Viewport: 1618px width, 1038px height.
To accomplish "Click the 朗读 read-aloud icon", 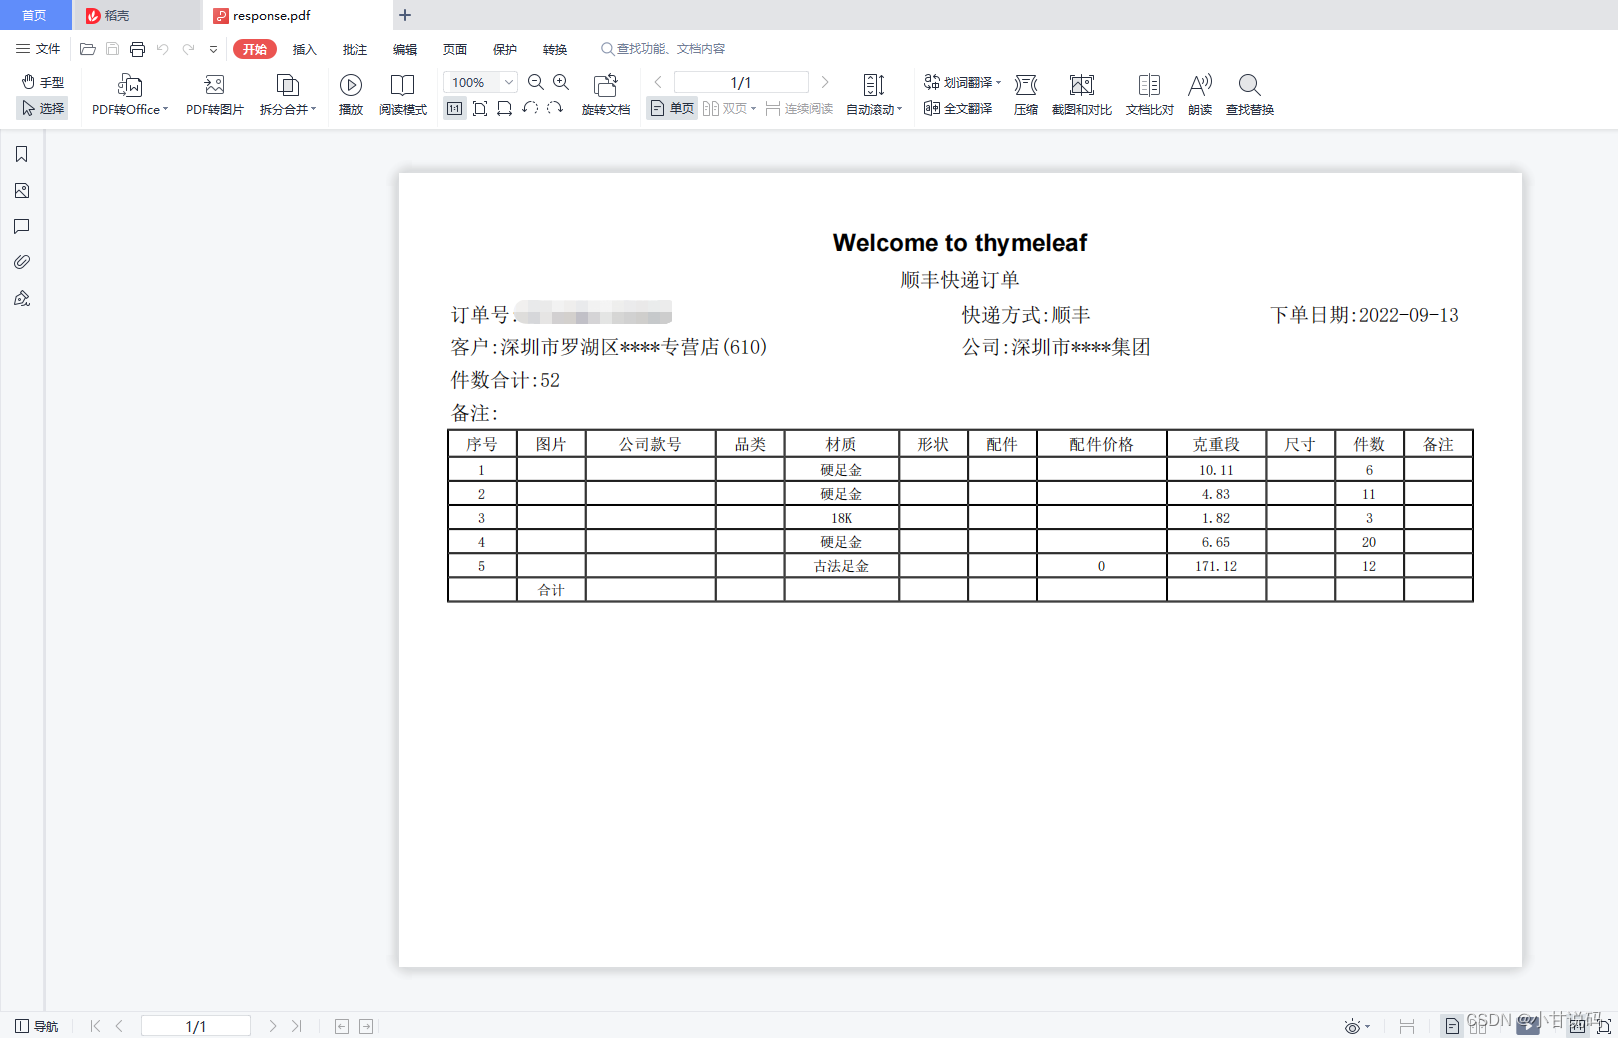I will [1199, 86].
